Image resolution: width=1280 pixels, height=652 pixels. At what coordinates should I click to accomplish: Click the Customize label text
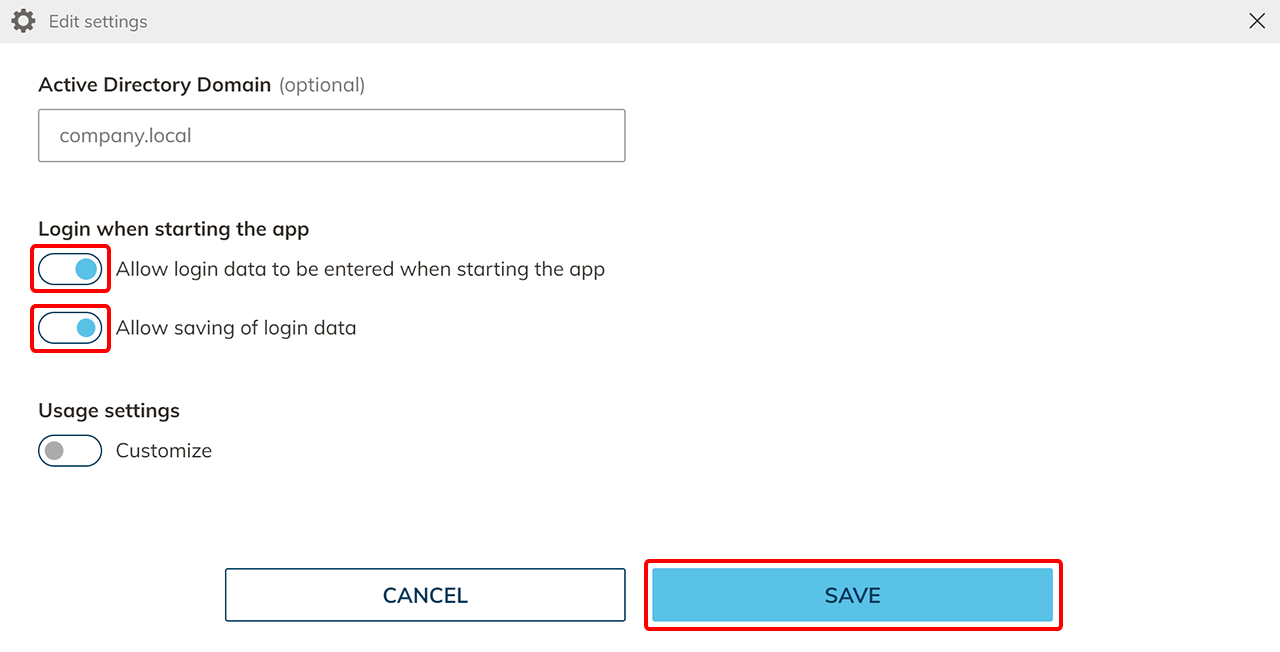164,451
